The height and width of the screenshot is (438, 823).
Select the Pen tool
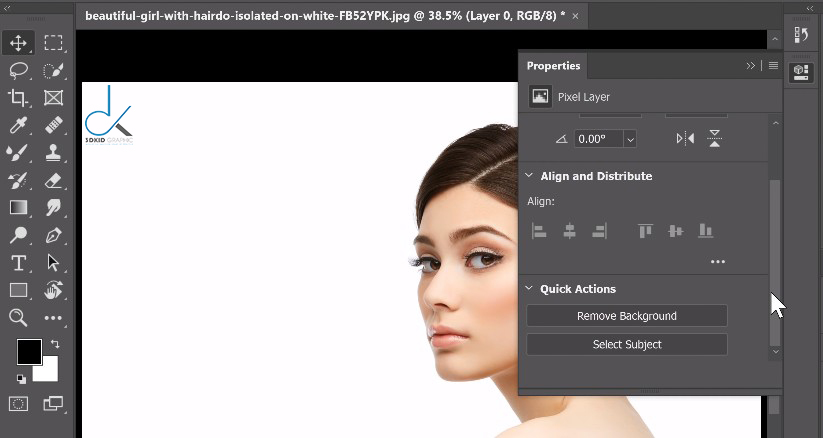[x=53, y=235]
